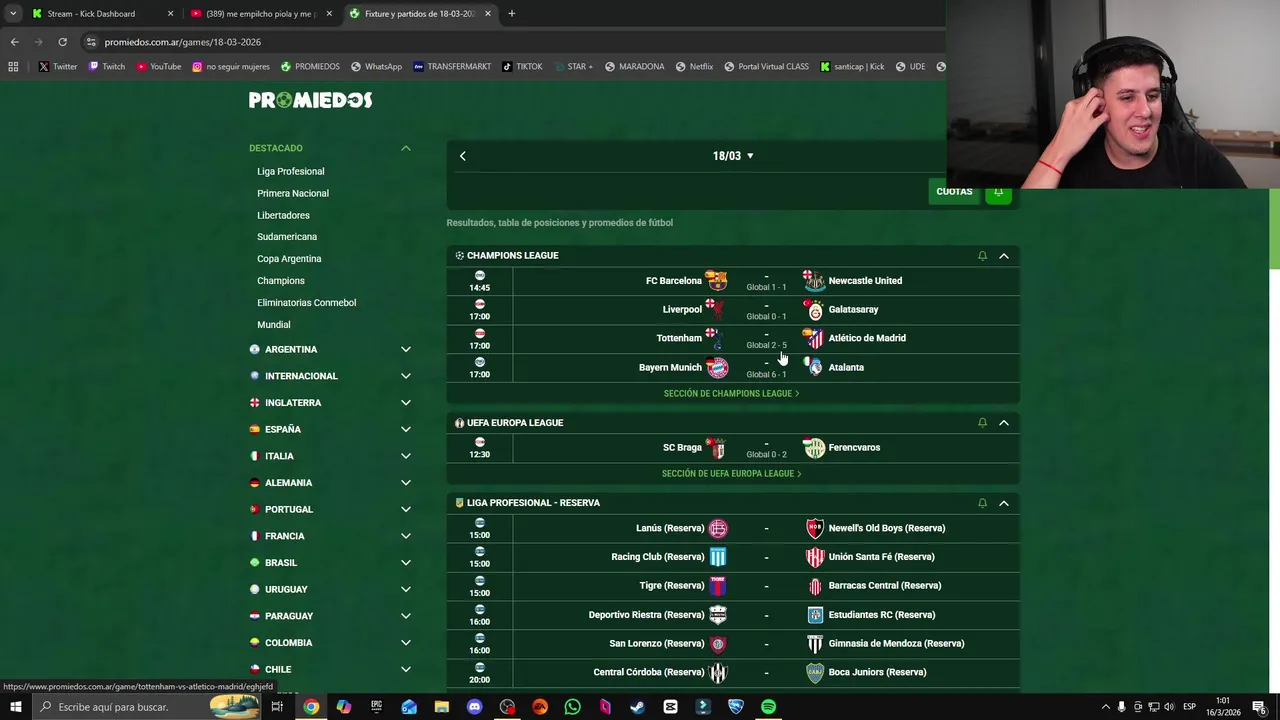Click Galatasaray crest icon

tap(815, 310)
